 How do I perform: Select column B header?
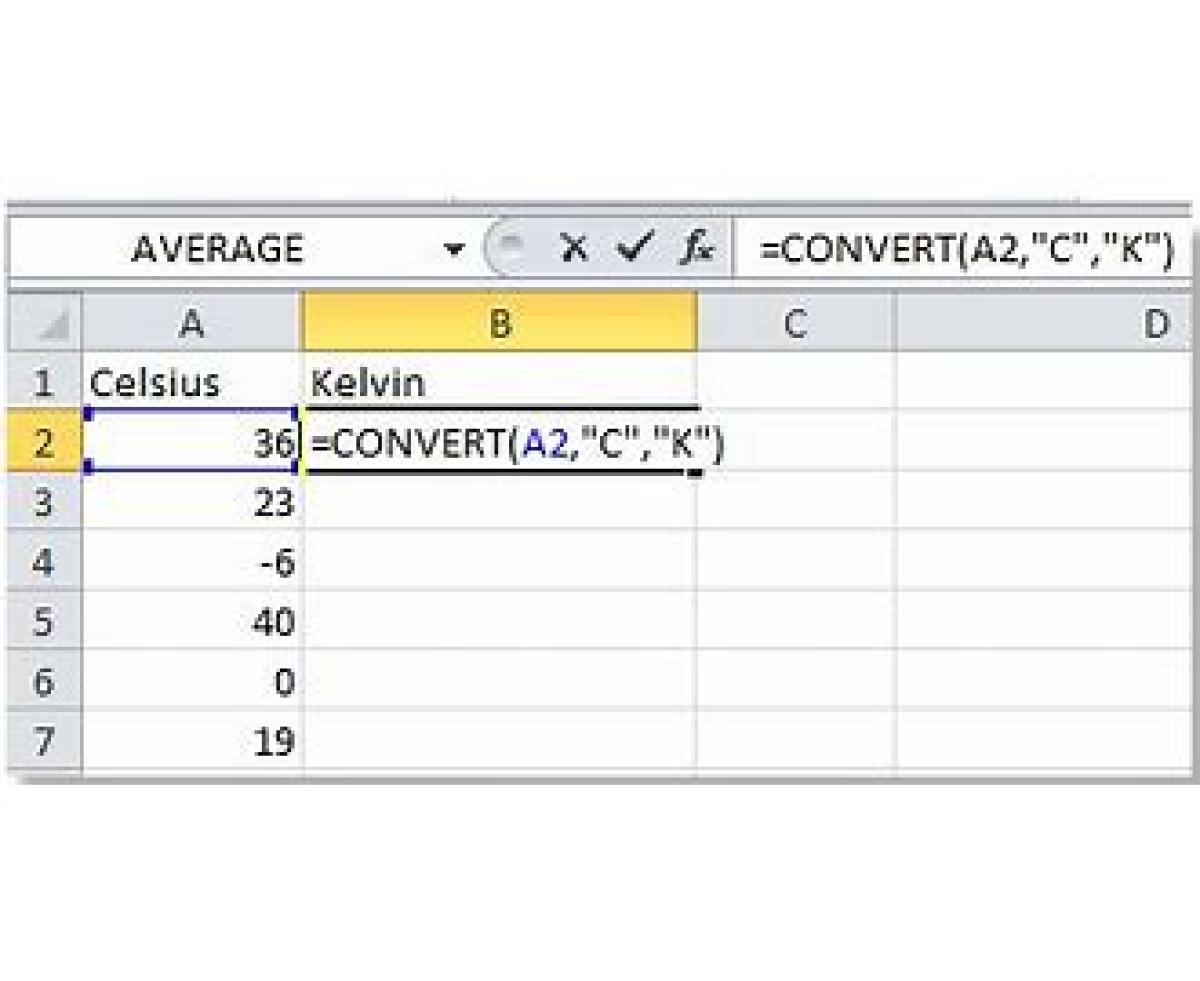[500, 324]
